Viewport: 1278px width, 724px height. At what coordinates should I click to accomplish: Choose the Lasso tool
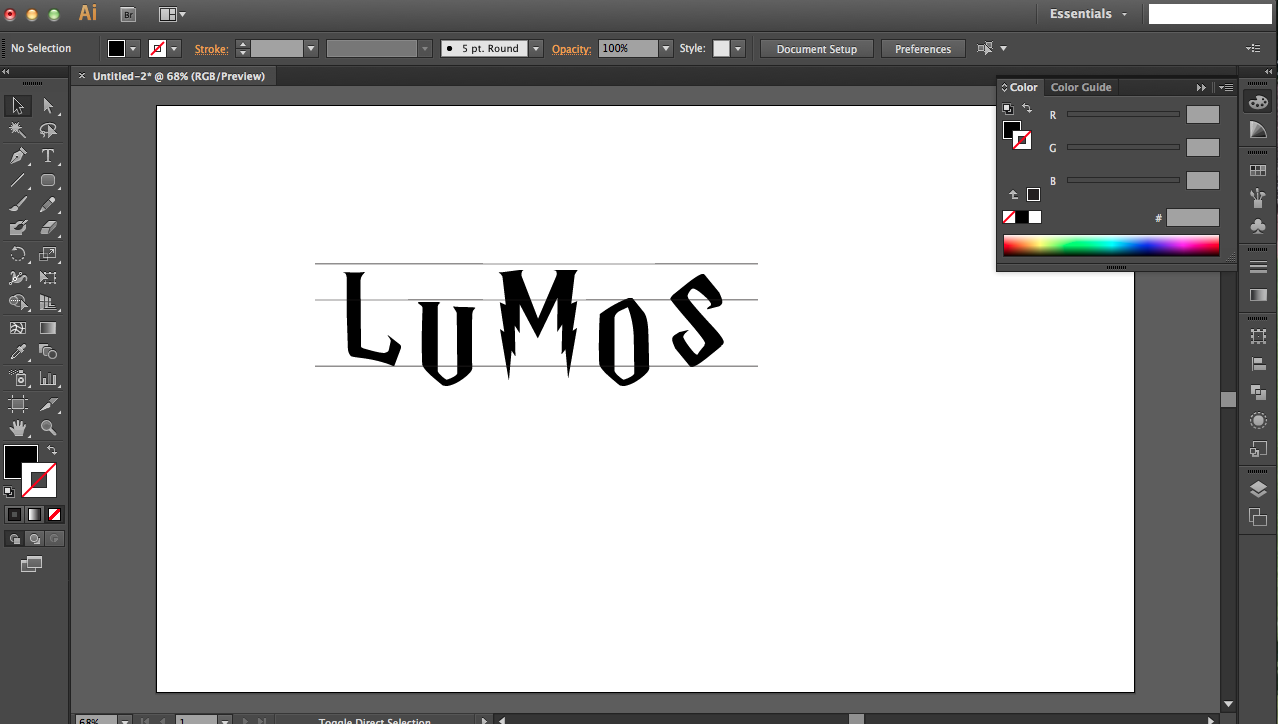click(x=48, y=131)
